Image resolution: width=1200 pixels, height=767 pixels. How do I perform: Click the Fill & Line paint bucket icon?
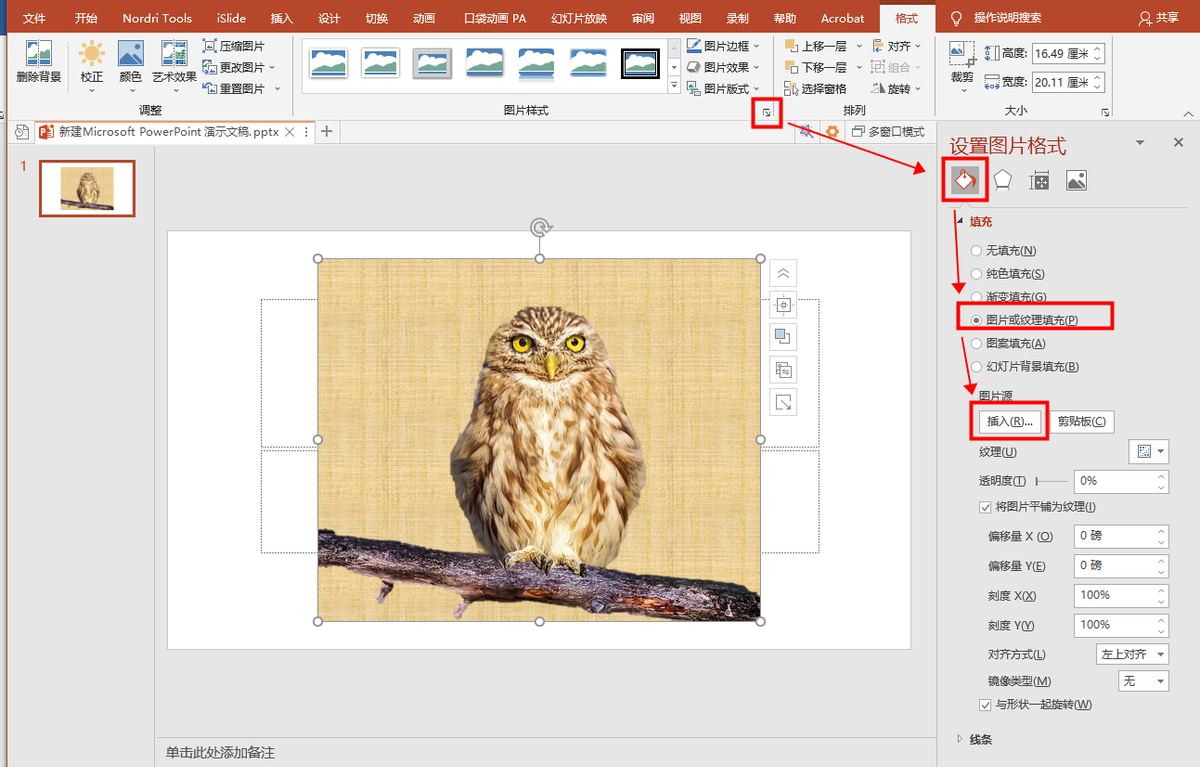[x=964, y=181]
